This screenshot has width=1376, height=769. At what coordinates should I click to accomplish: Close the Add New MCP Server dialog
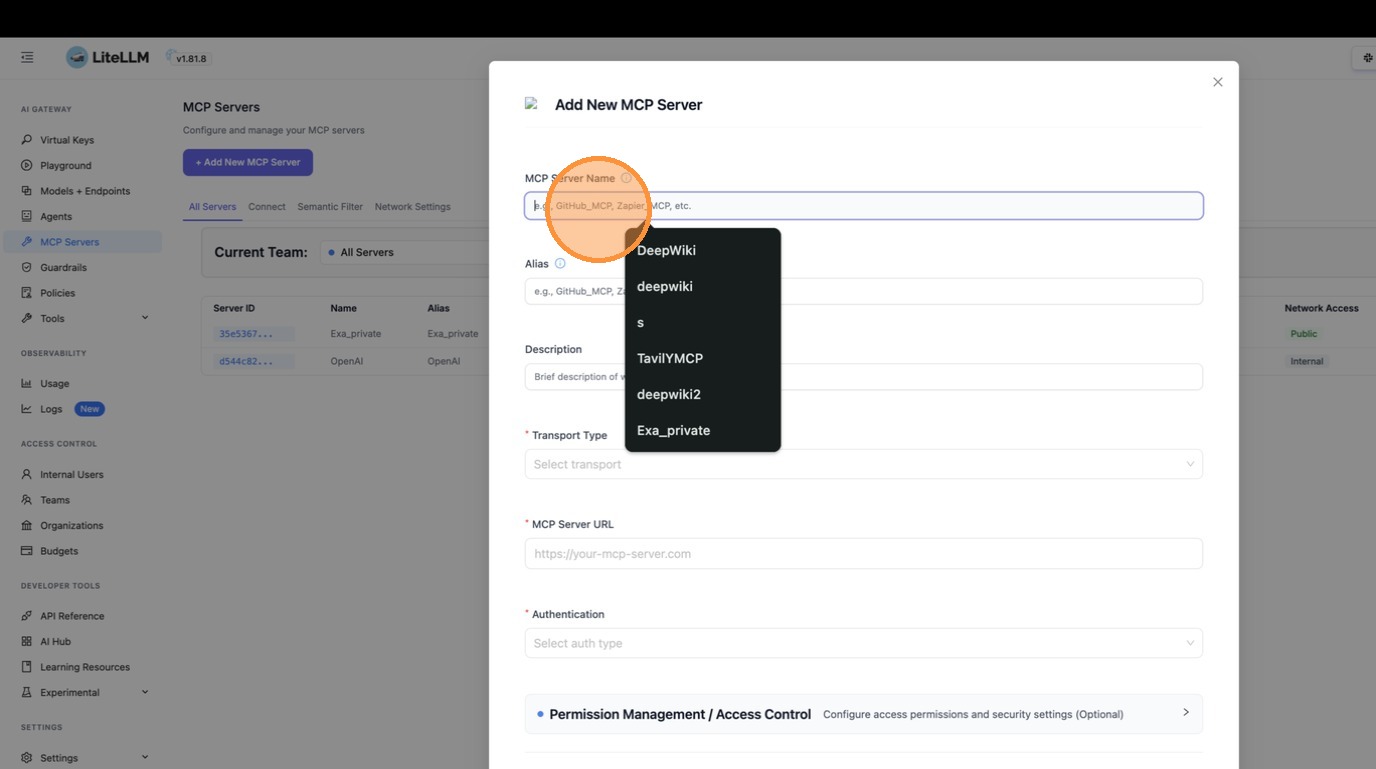point(1217,82)
